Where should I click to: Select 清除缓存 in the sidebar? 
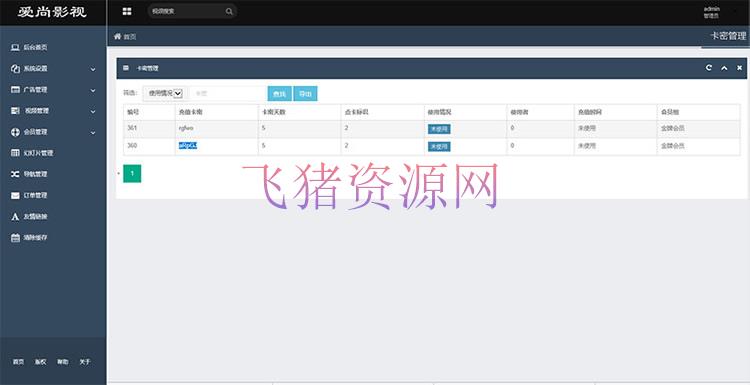35,238
